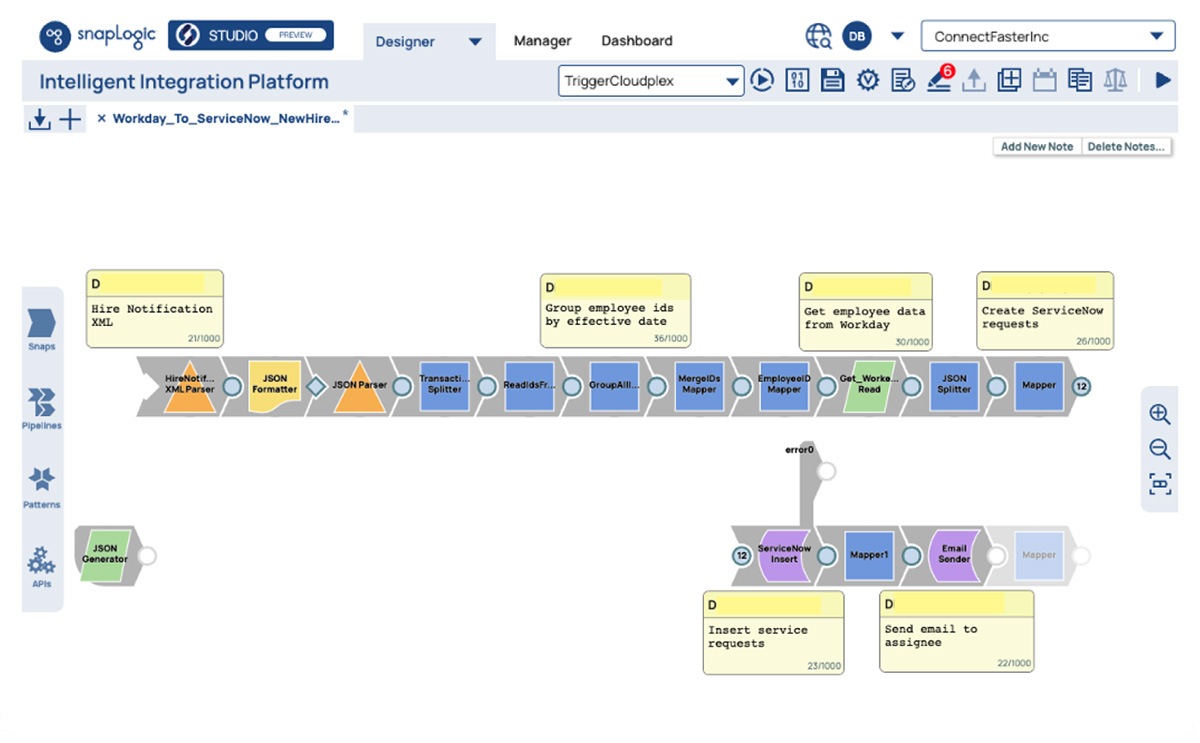Save the current pipeline
The image size is (1200, 743).
pyautogui.click(x=832, y=80)
